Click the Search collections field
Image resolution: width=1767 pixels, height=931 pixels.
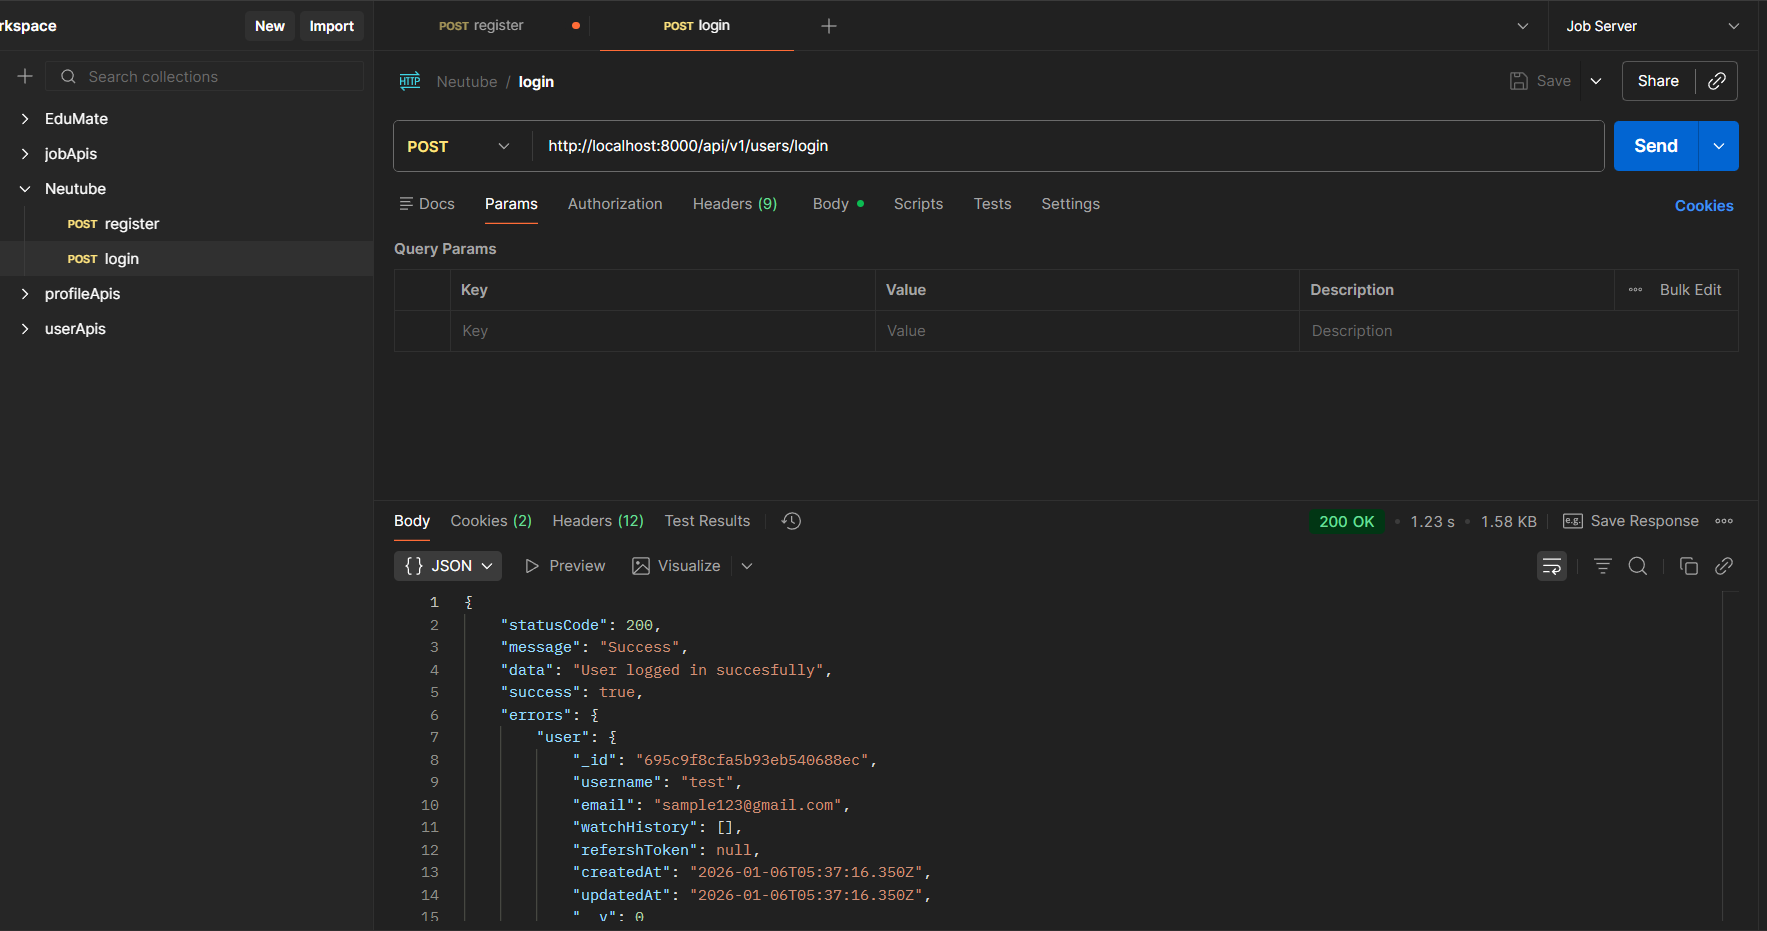tap(204, 77)
